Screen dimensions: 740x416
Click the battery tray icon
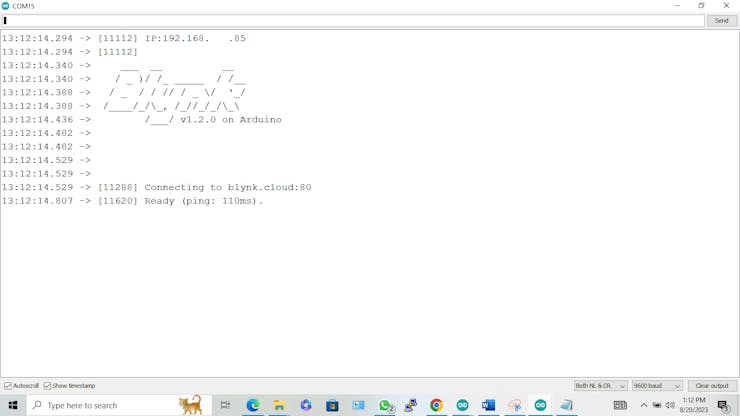point(657,405)
